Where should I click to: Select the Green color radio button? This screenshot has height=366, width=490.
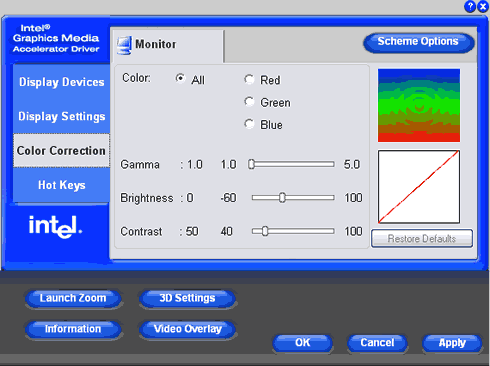click(x=249, y=102)
